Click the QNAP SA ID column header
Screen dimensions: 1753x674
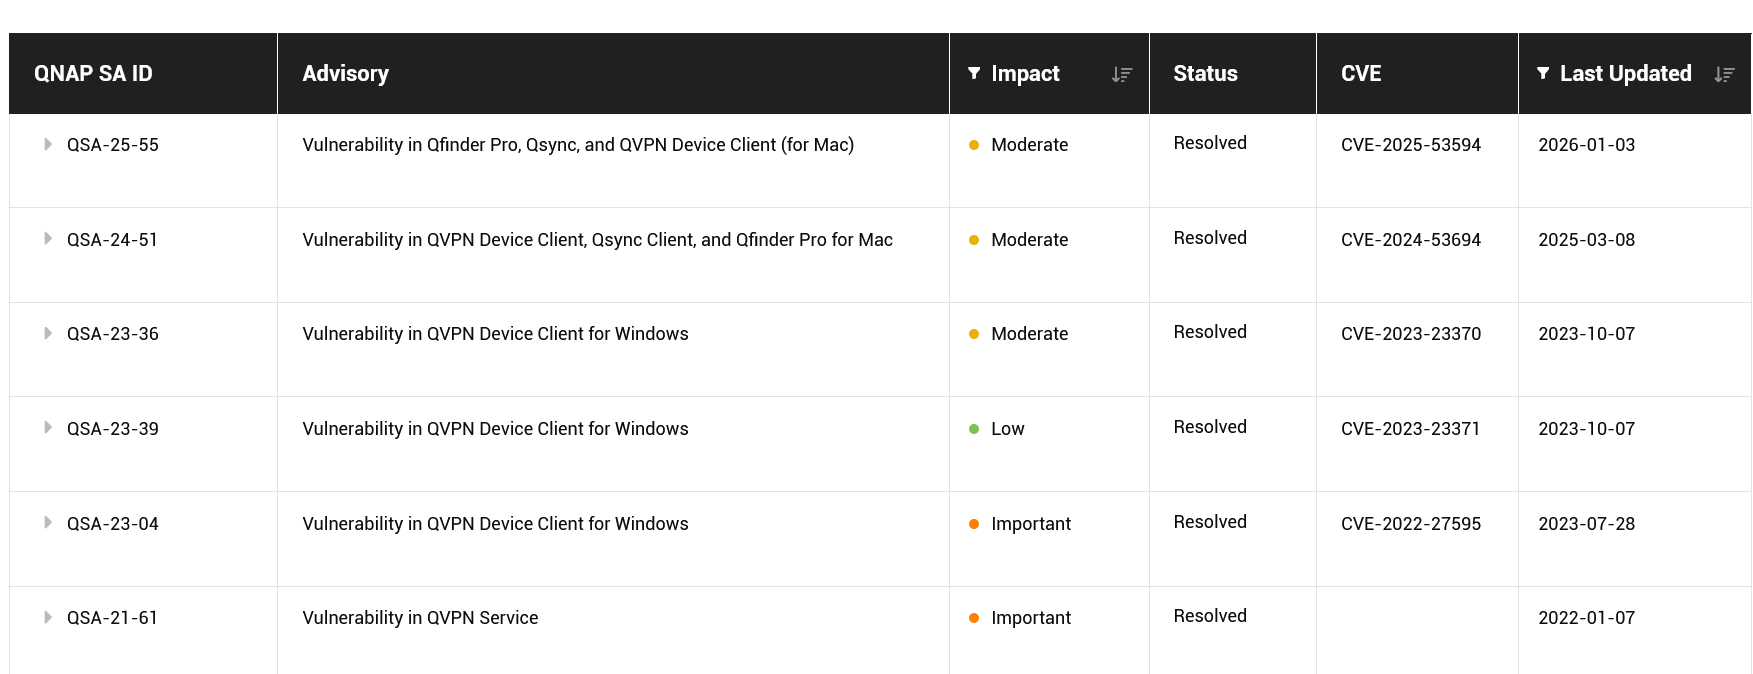point(93,73)
